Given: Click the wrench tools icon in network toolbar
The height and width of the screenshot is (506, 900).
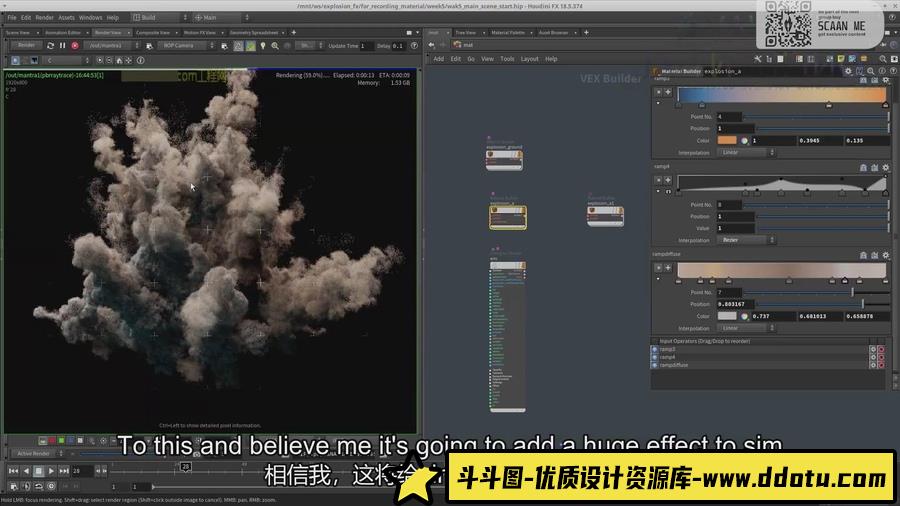Looking at the screenshot, I should 758,59.
